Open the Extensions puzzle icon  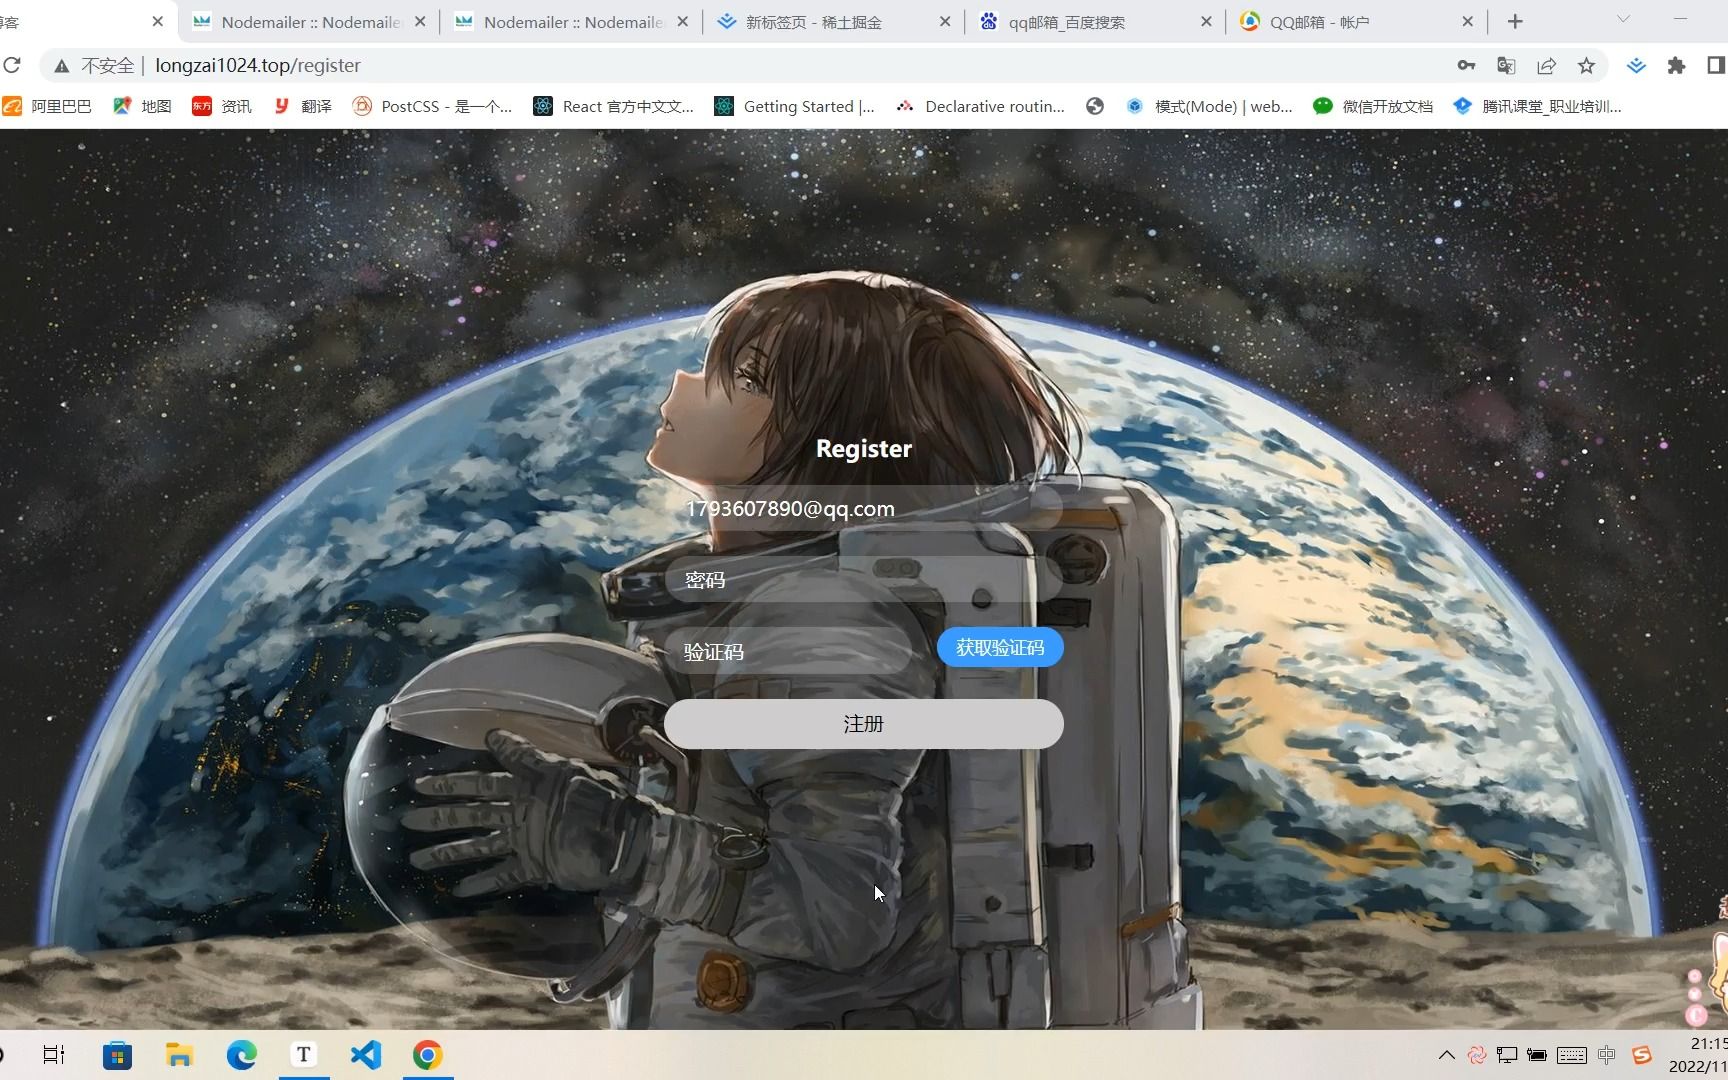(x=1676, y=65)
